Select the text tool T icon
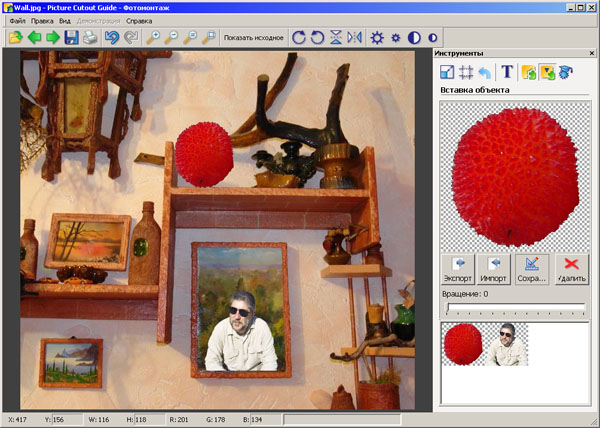 click(x=507, y=72)
